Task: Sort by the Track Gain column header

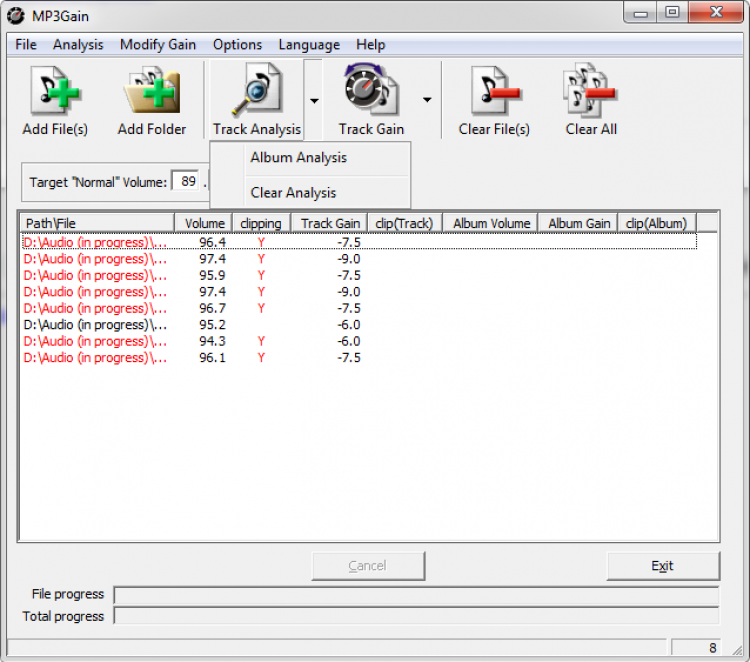Action: 329,223
